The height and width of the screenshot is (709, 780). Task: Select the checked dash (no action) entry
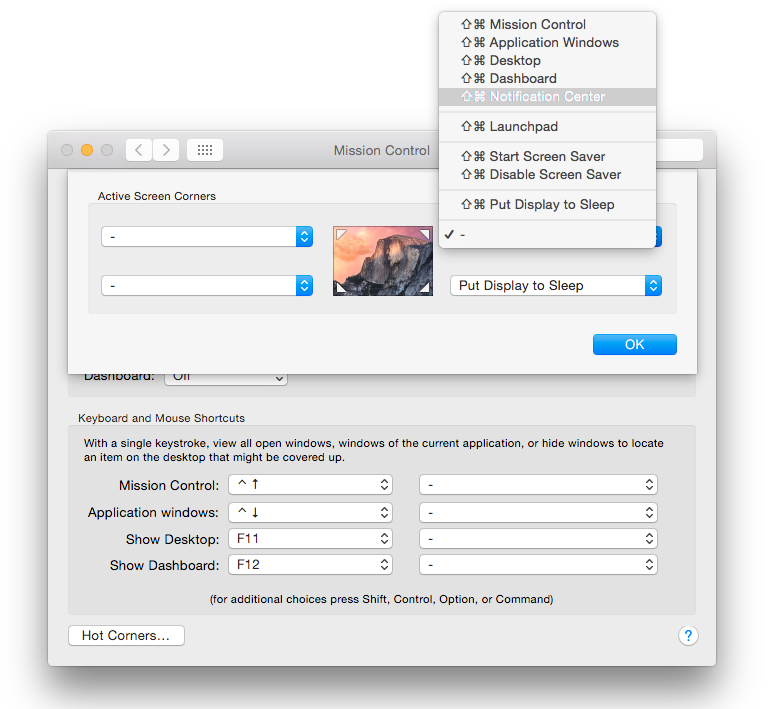click(x=547, y=234)
